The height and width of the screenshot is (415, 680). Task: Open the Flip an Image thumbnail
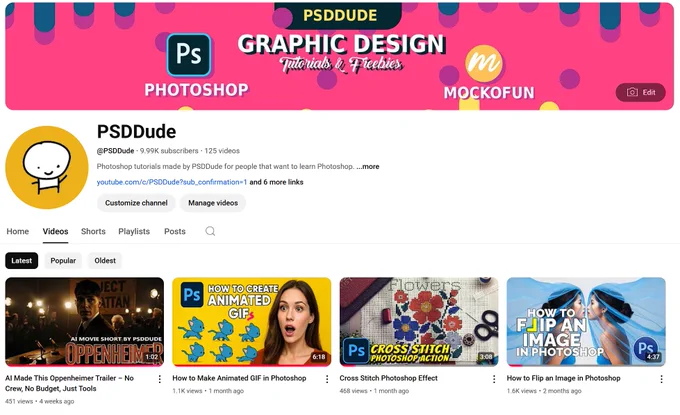(586, 322)
